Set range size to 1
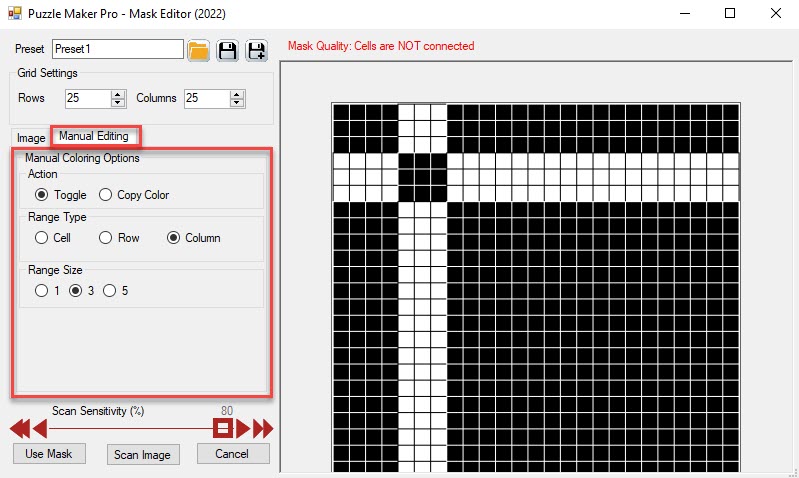Screen dimensions: 799x478 (41, 290)
